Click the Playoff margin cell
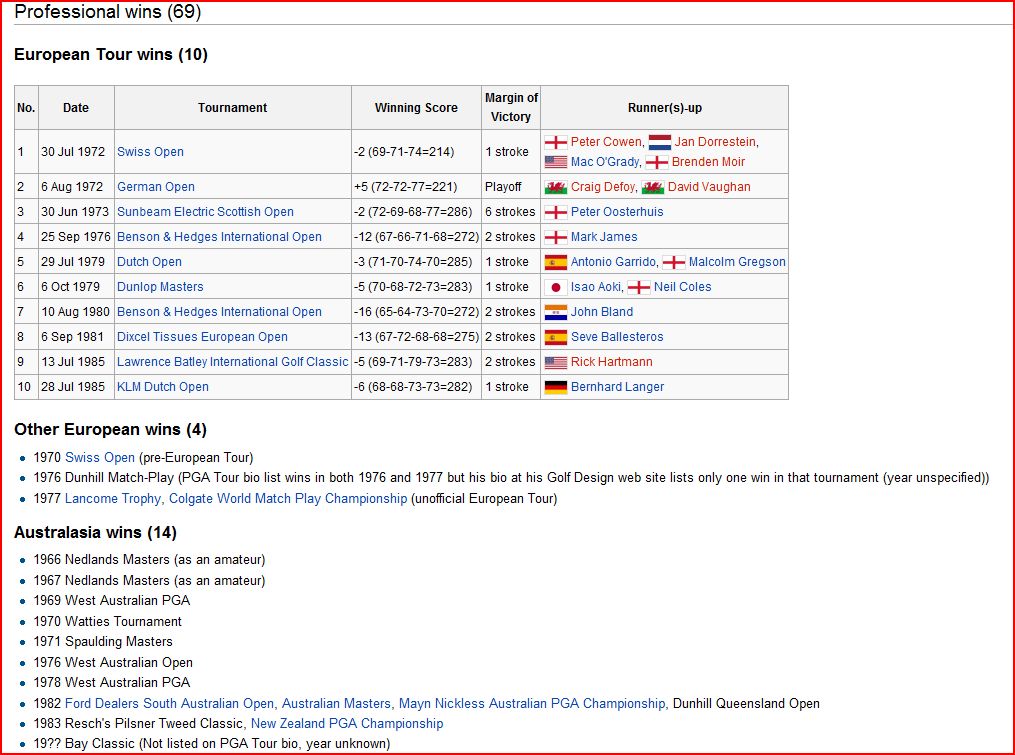 click(x=511, y=187)
